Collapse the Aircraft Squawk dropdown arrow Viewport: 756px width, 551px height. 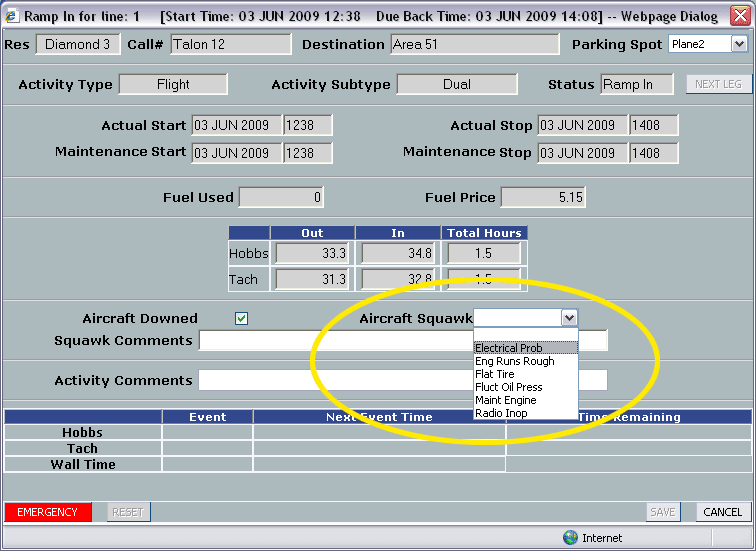point(569,318)
